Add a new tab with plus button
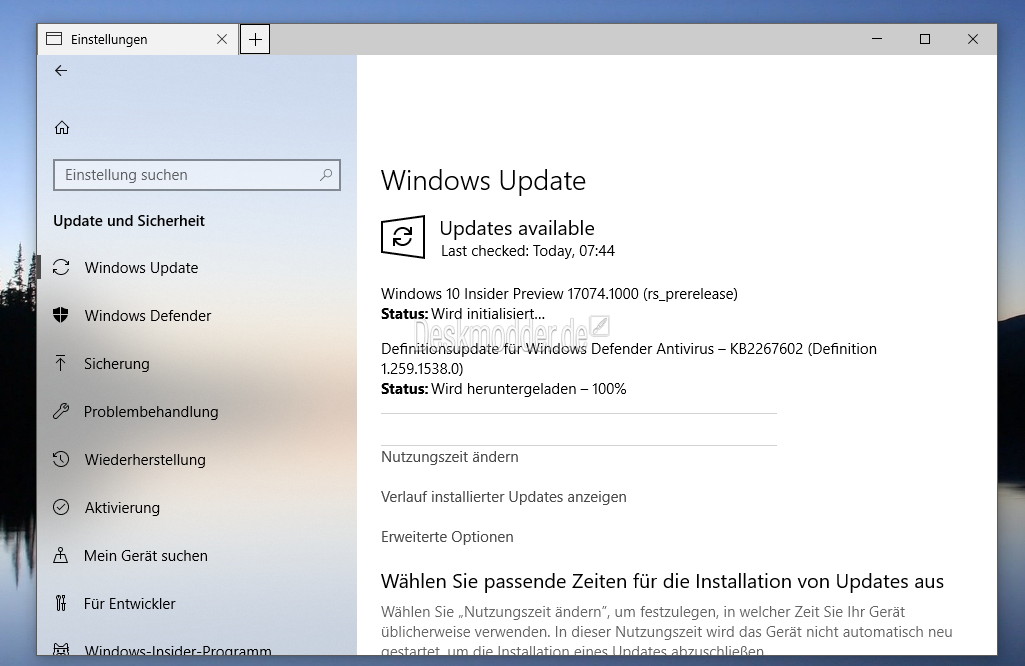This screenshot has height=666, width=1025. coord(255,39)
